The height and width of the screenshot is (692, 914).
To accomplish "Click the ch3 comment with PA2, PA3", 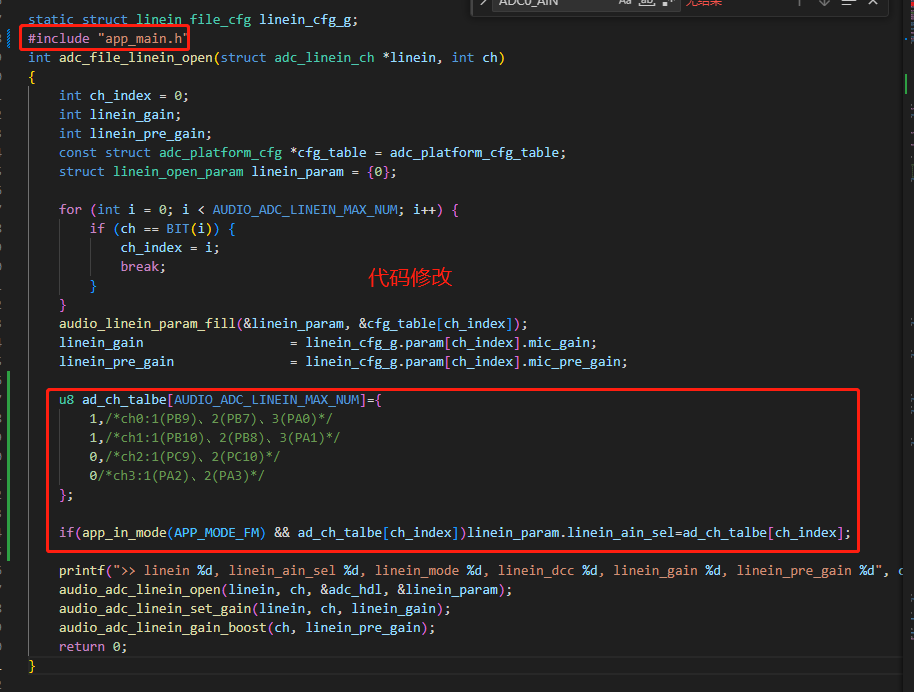I will [181, 476].
